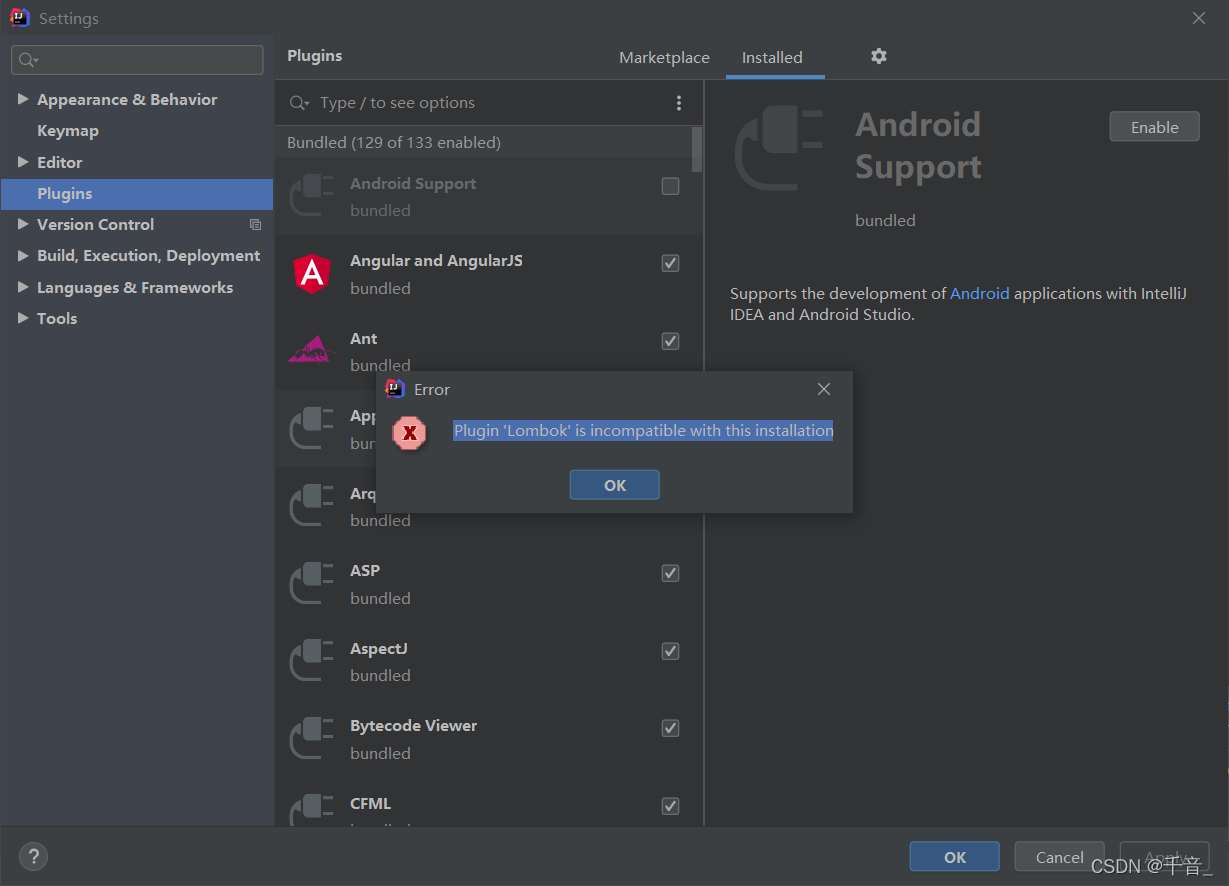This screenshot has width=1229, height=886.
Task: Close the Settings window
Action: pyautogui.click(x=1199, y=18)
